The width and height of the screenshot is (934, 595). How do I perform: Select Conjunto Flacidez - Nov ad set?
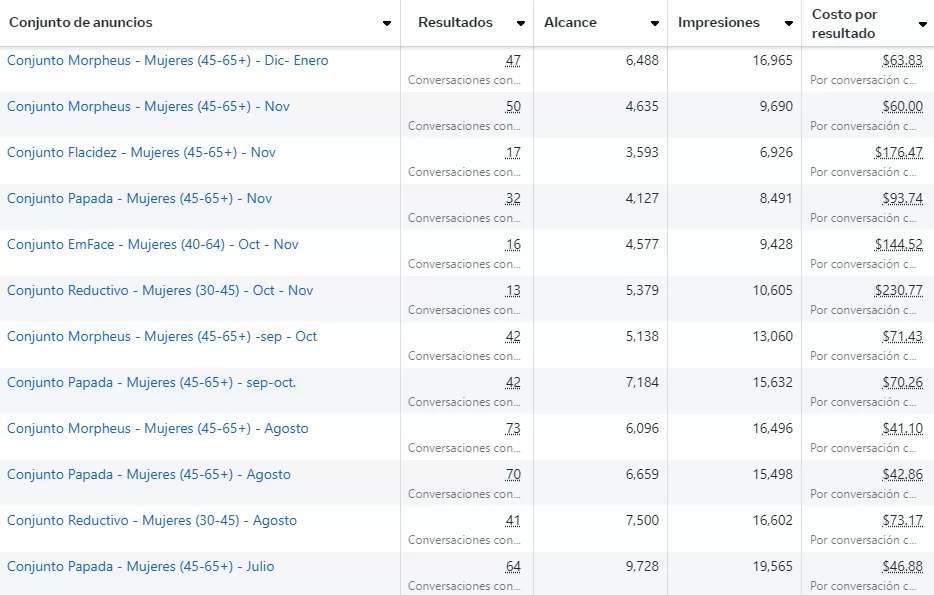141,153
